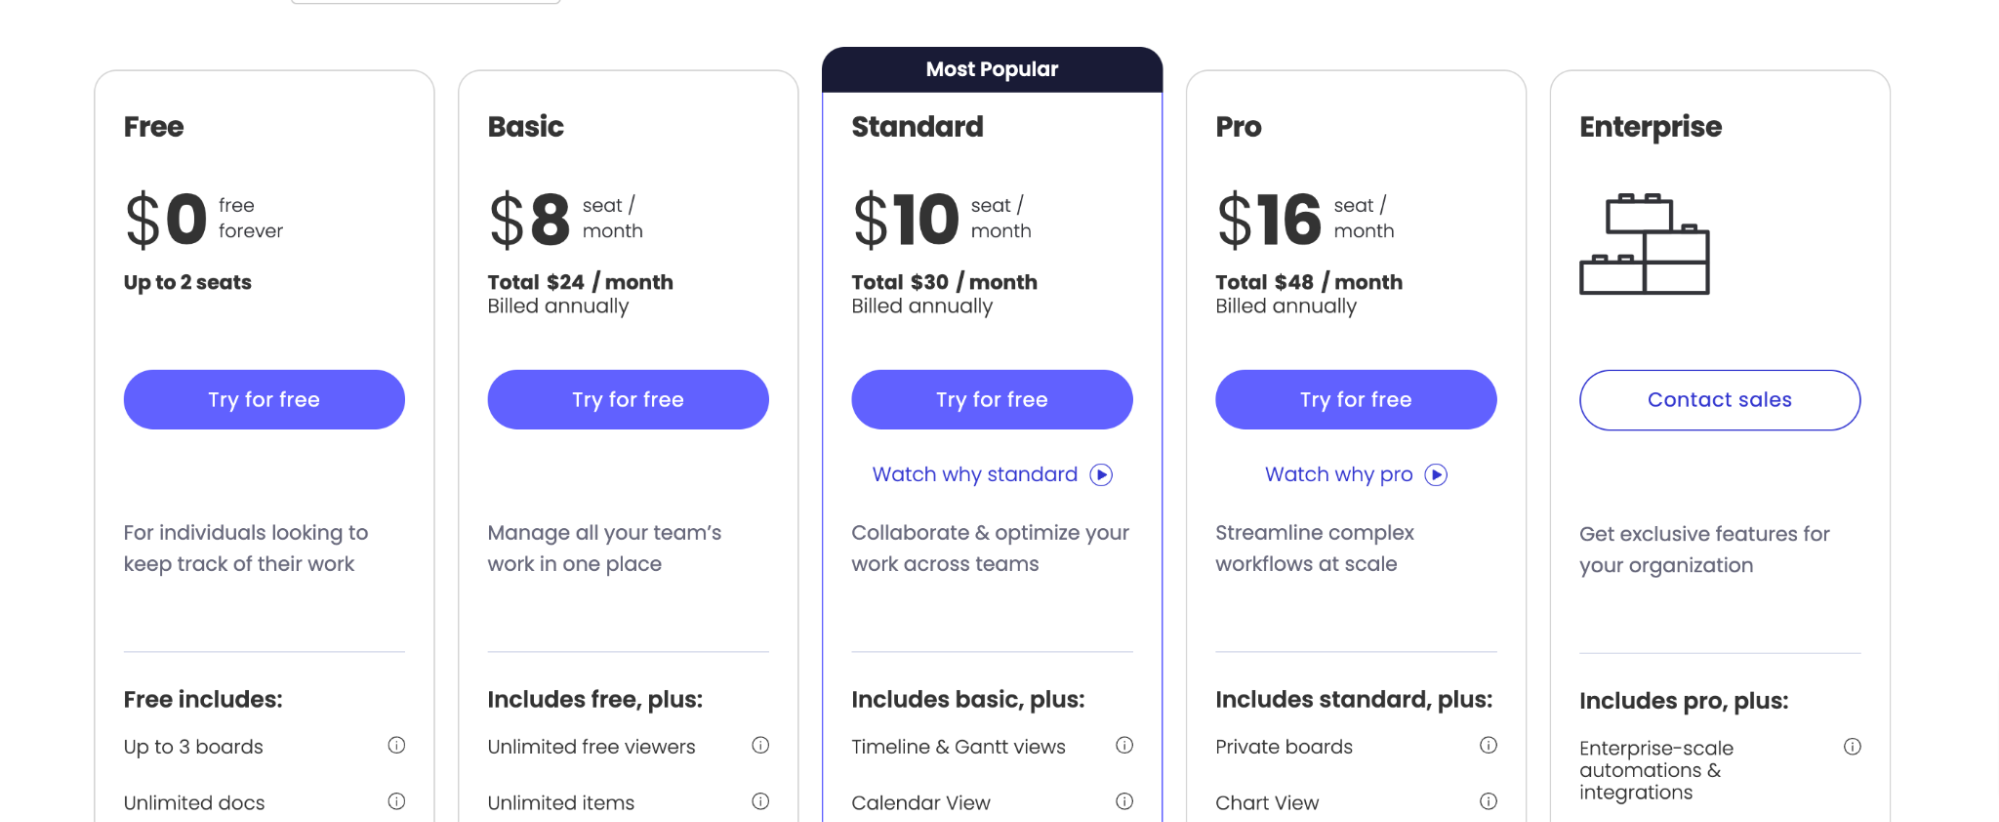This screenshot has height=822, width=1999.
Task: Open info tooltip for "Timeline & Gantt views"
Action: 1125,745
